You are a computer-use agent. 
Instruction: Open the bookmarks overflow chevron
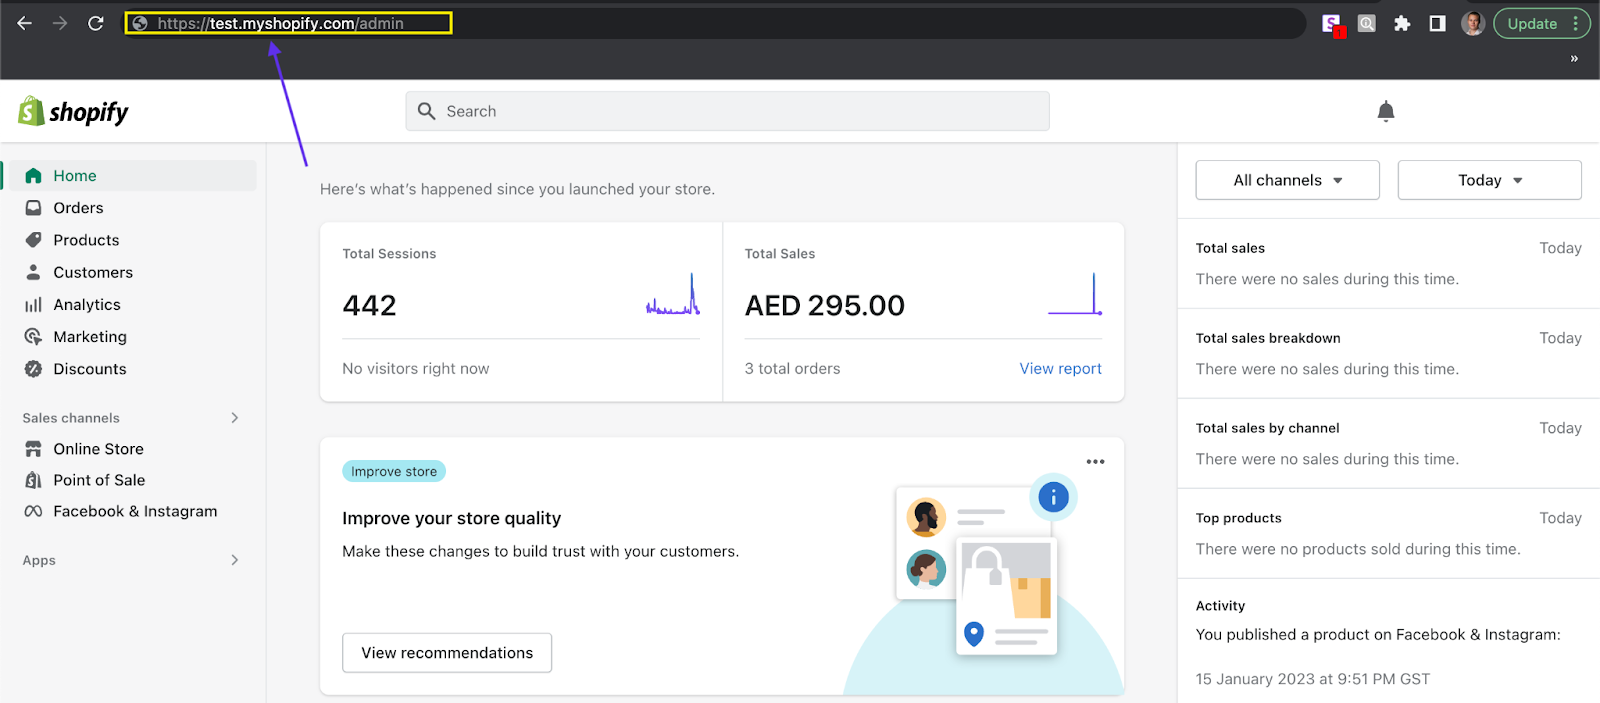pos(1574,59)
